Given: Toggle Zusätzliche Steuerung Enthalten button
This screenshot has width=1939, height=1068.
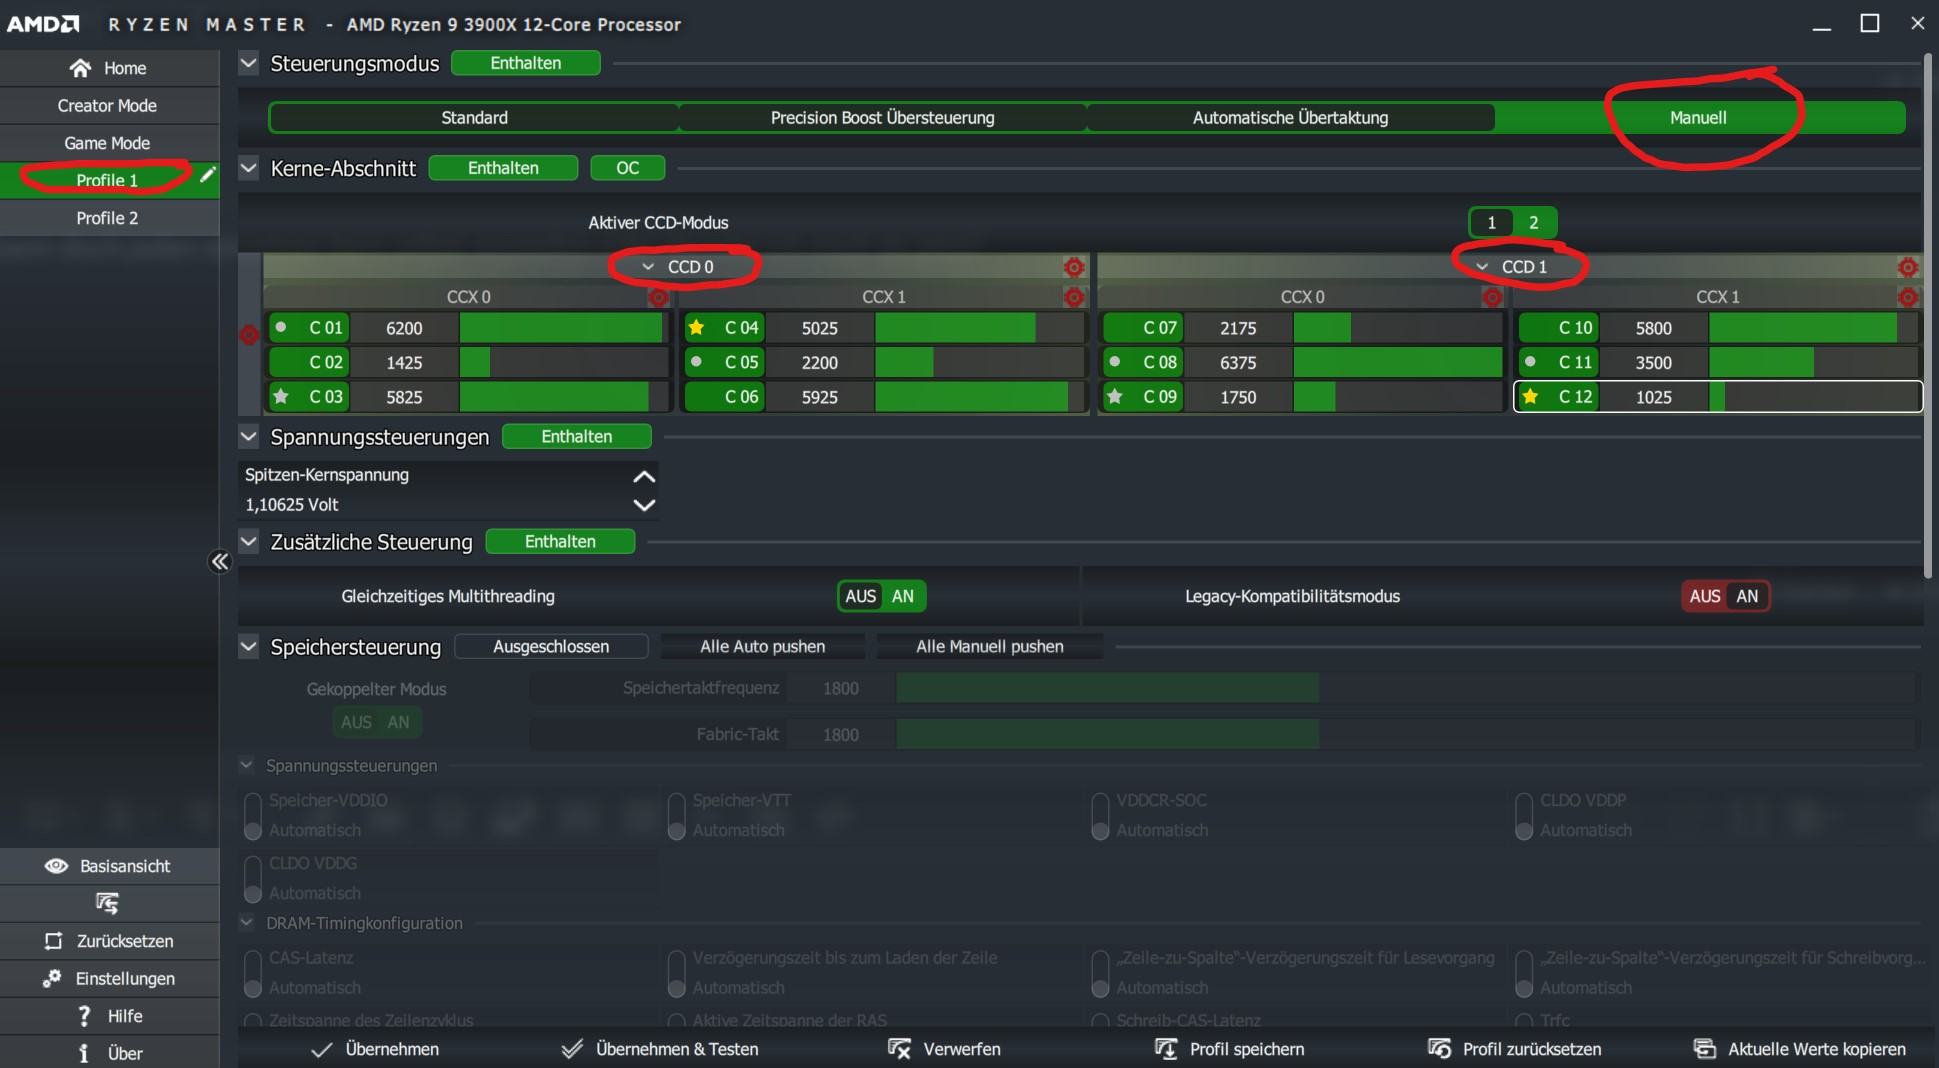Looking at the screenshot, I should [x=560, y=542].
